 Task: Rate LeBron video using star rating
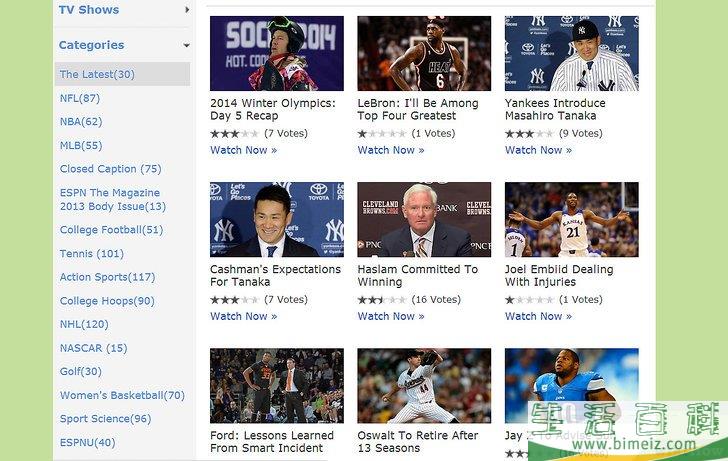click(382, 134)
